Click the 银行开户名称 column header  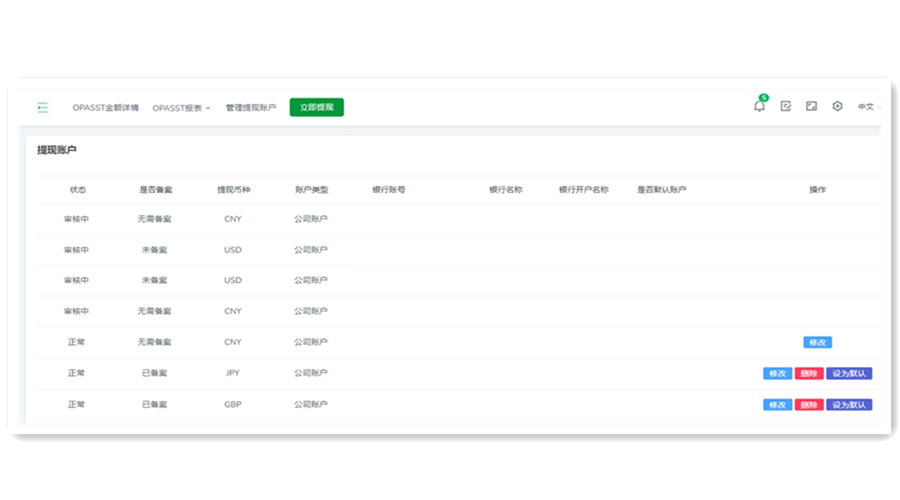[x=584, y=189]
